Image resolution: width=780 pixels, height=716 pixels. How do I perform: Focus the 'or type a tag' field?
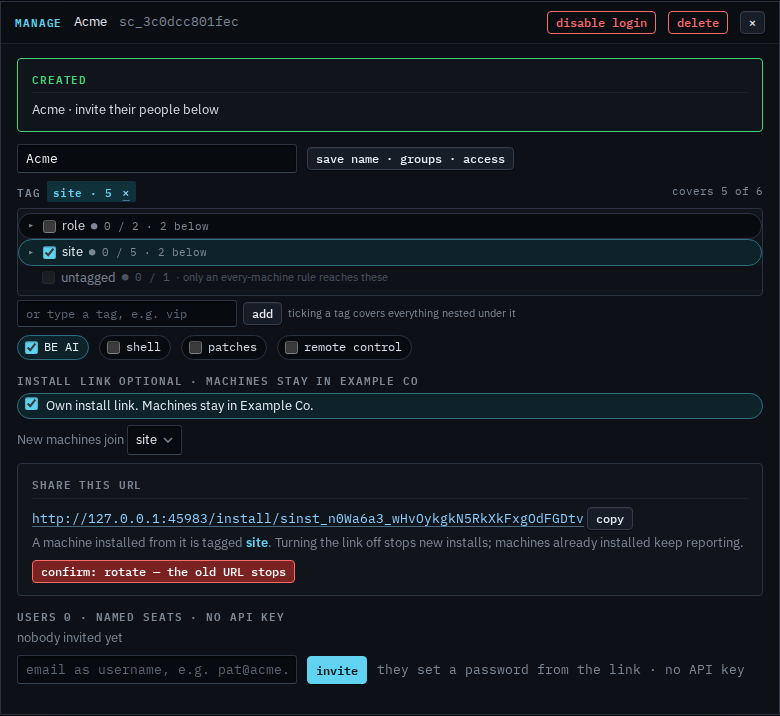click(x=127, y=314)
